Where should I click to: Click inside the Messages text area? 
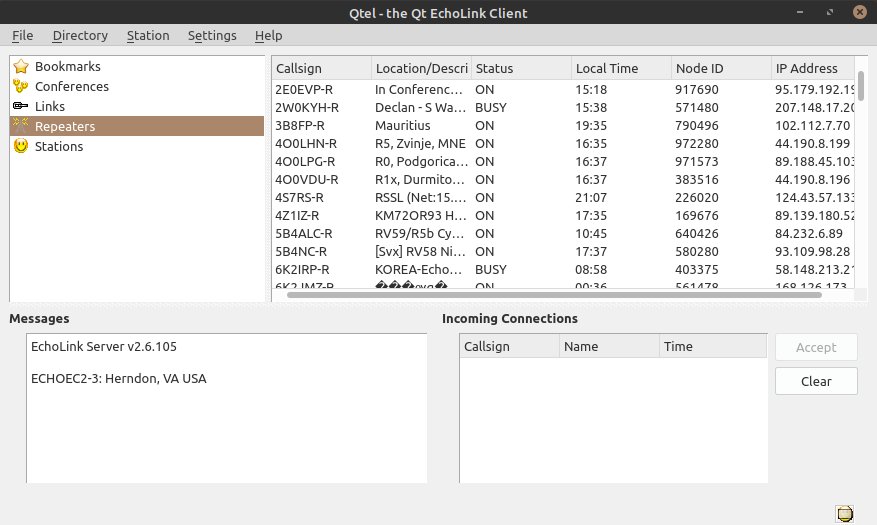tap(227, 408)
